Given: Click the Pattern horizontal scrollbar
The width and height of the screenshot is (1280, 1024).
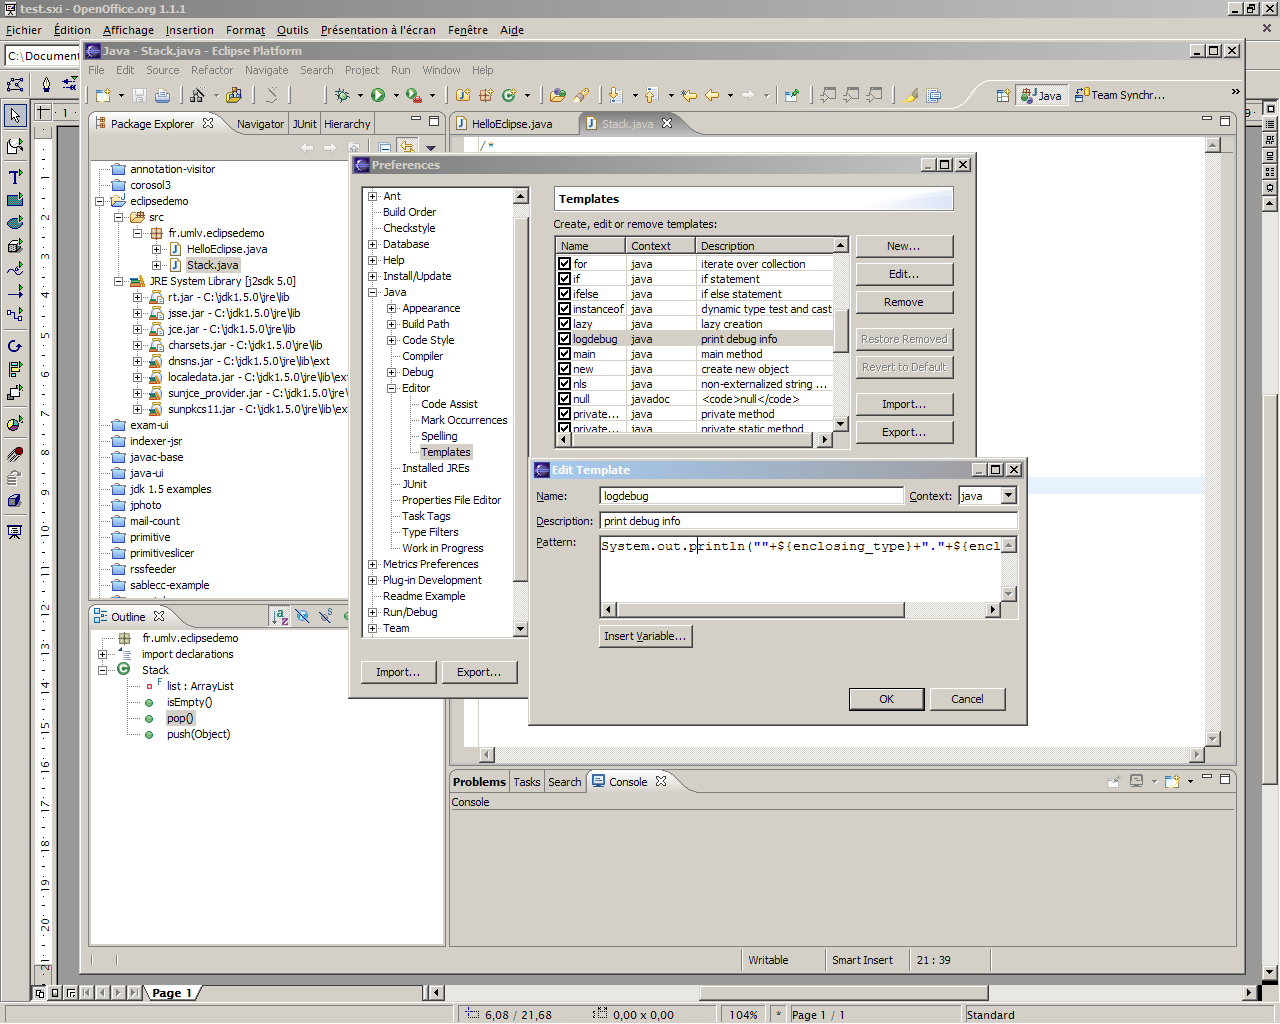Looking at the screenshot, I should (x=760, y=610).
